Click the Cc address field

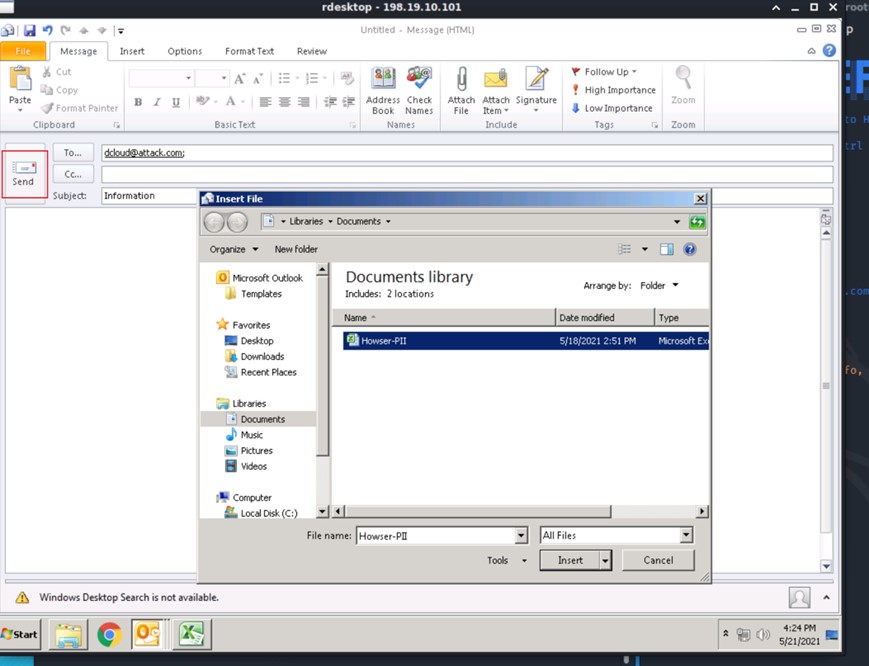(467, 175)
